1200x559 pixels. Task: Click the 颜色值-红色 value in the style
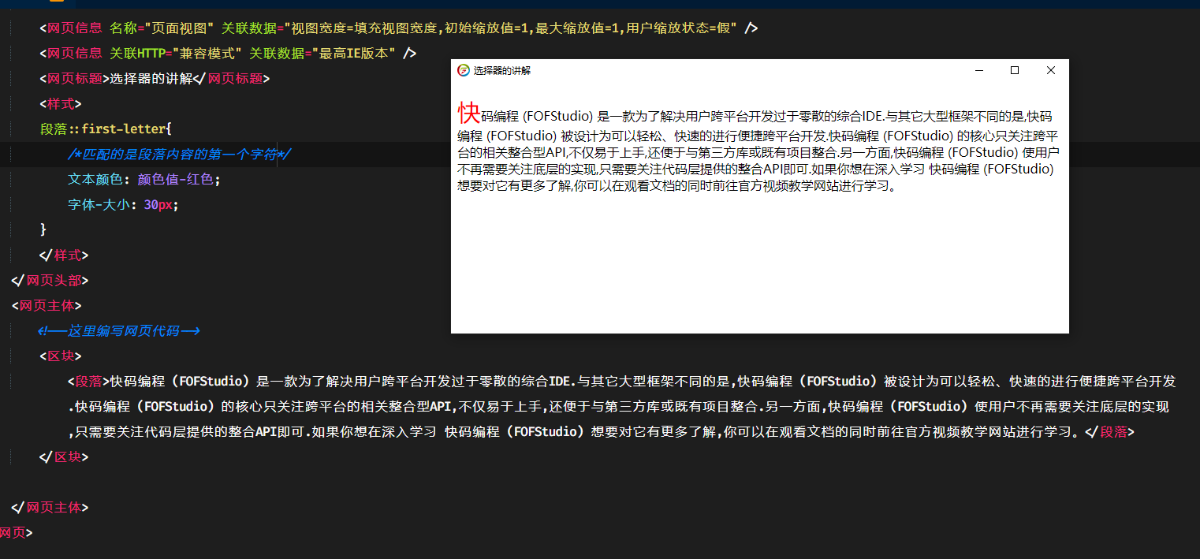point(174,179)
